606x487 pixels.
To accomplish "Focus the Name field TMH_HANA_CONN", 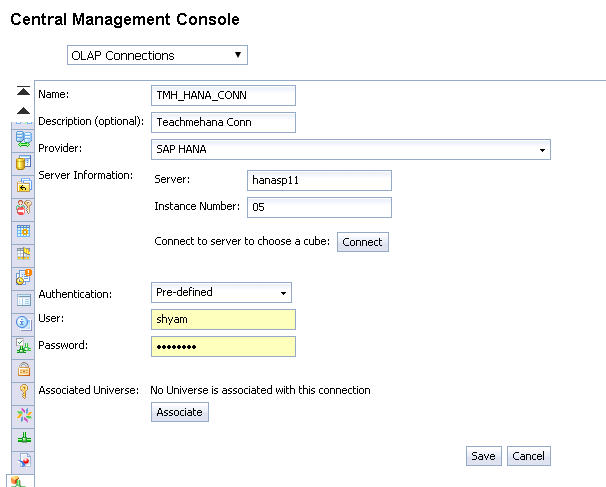I will pyautogui.click(x=223, y=95).
